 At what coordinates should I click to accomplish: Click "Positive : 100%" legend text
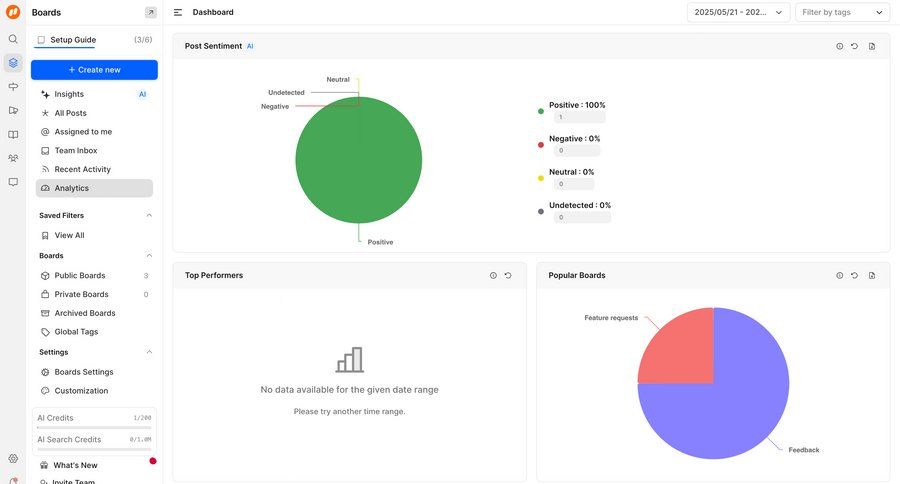pyautogui.click(x=577, y=105)
